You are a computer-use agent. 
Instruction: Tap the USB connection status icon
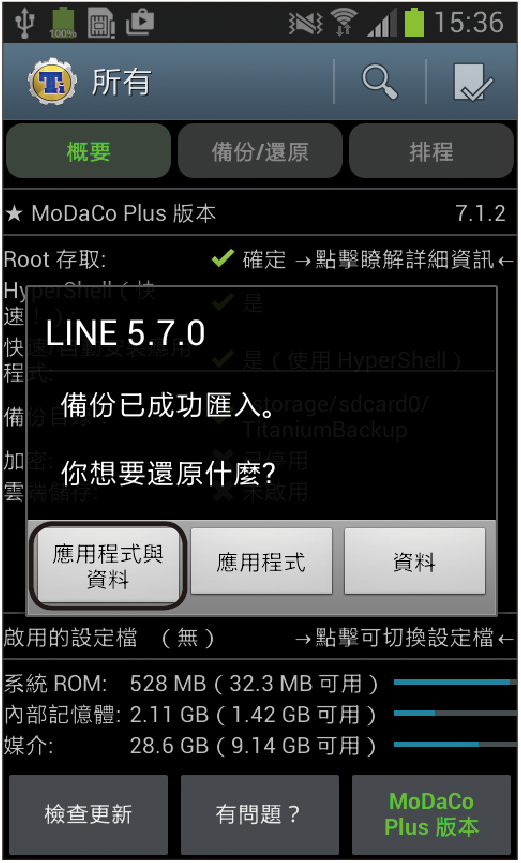coord(25,23)
